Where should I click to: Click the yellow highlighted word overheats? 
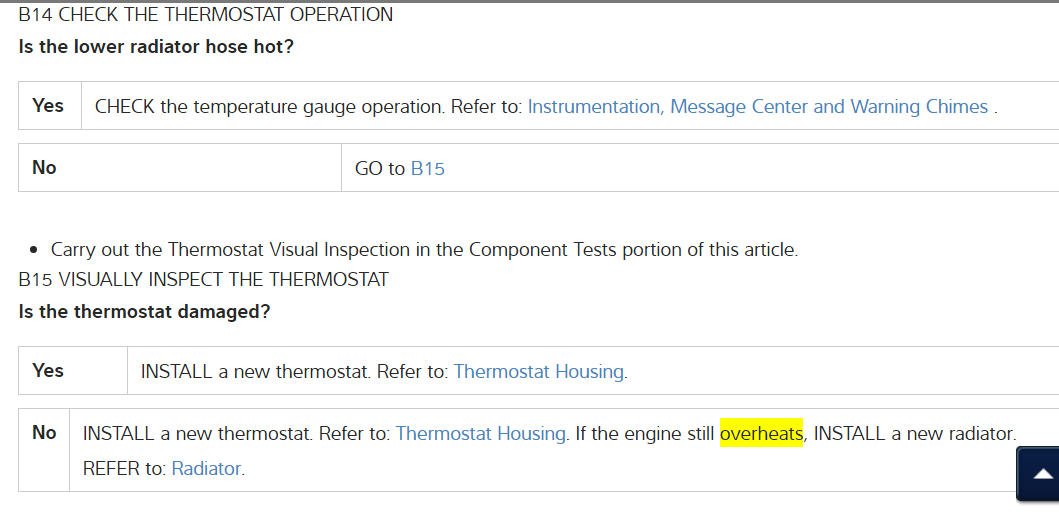(761, 434)
